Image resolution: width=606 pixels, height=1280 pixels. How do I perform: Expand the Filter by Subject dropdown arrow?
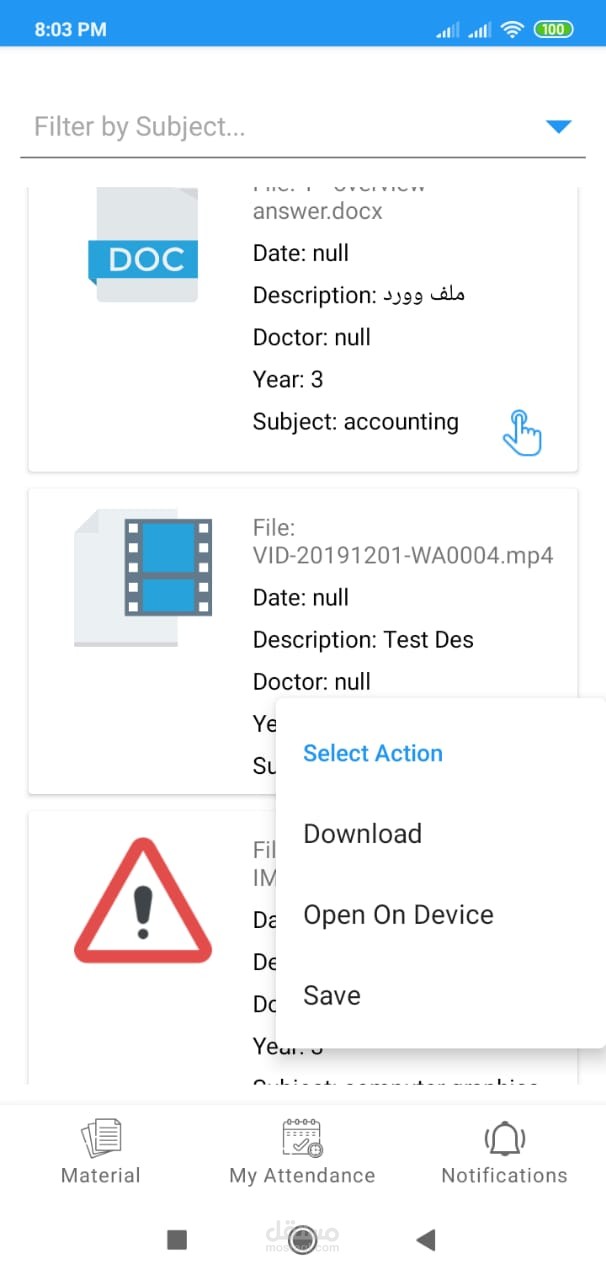pyautogui.click(x=558, y=127)
